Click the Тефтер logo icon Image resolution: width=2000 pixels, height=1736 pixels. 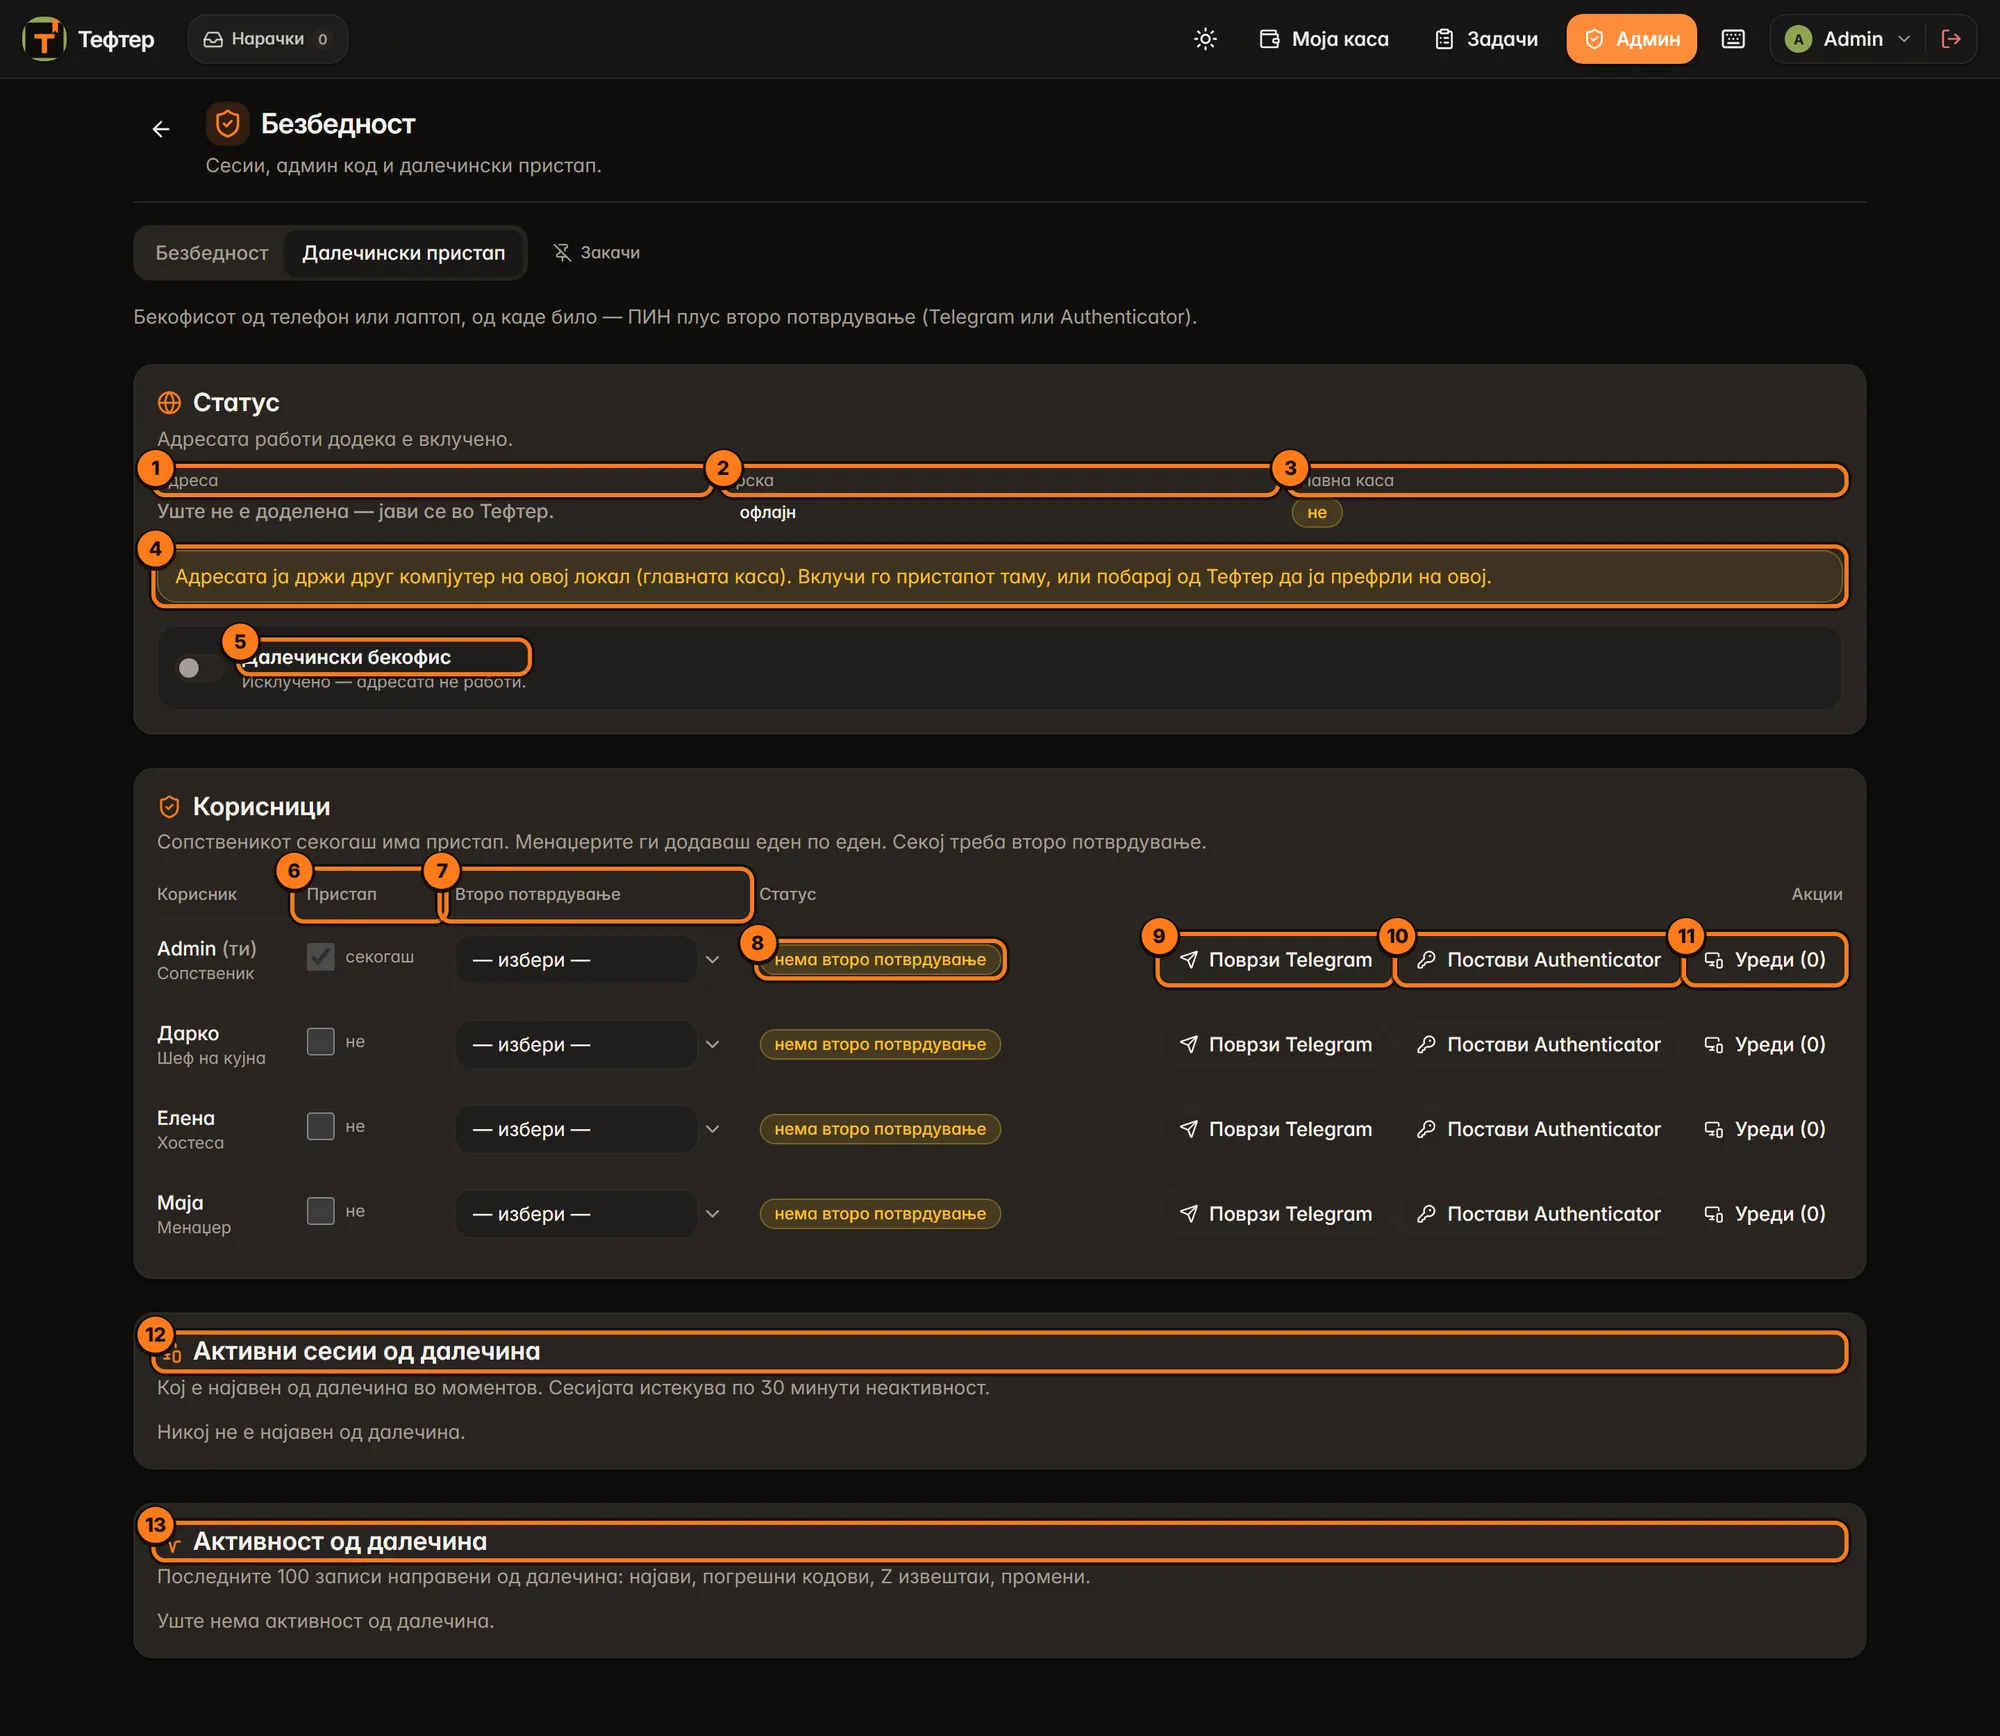44,39
